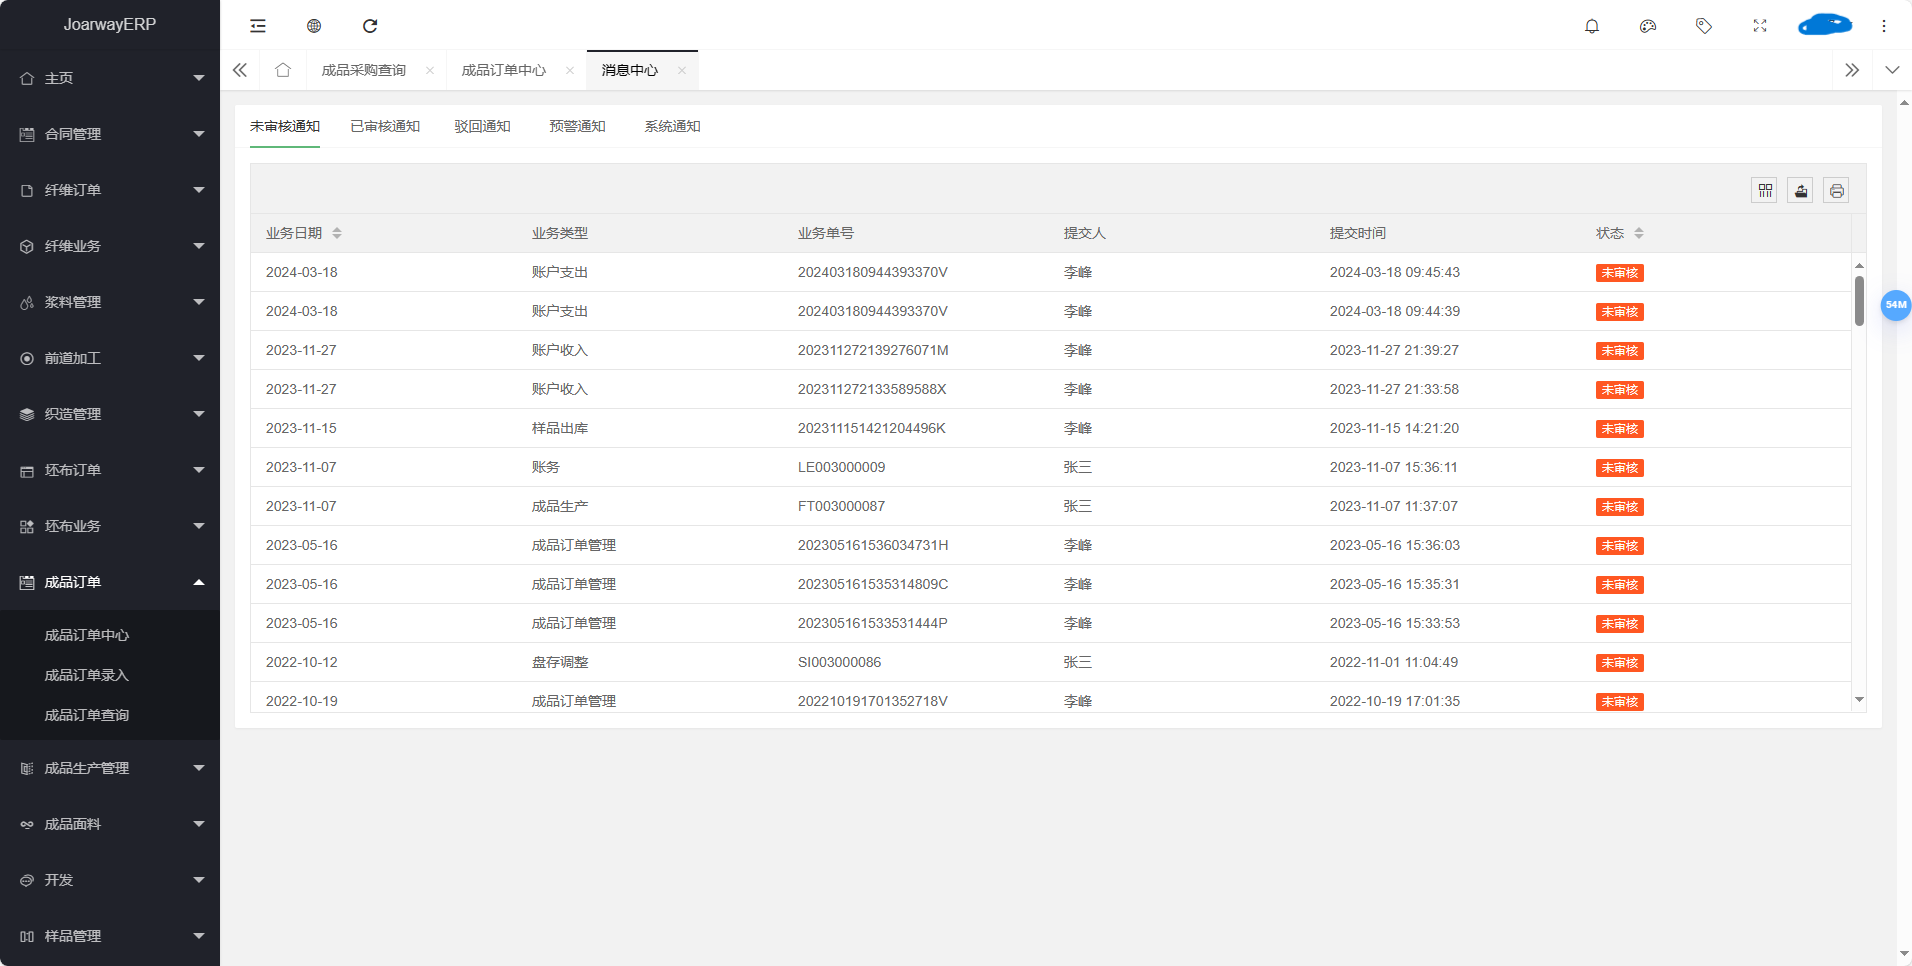
Task: Select the 驳回通知 tab
Action: pyautogui.click(x=482, y=126)
